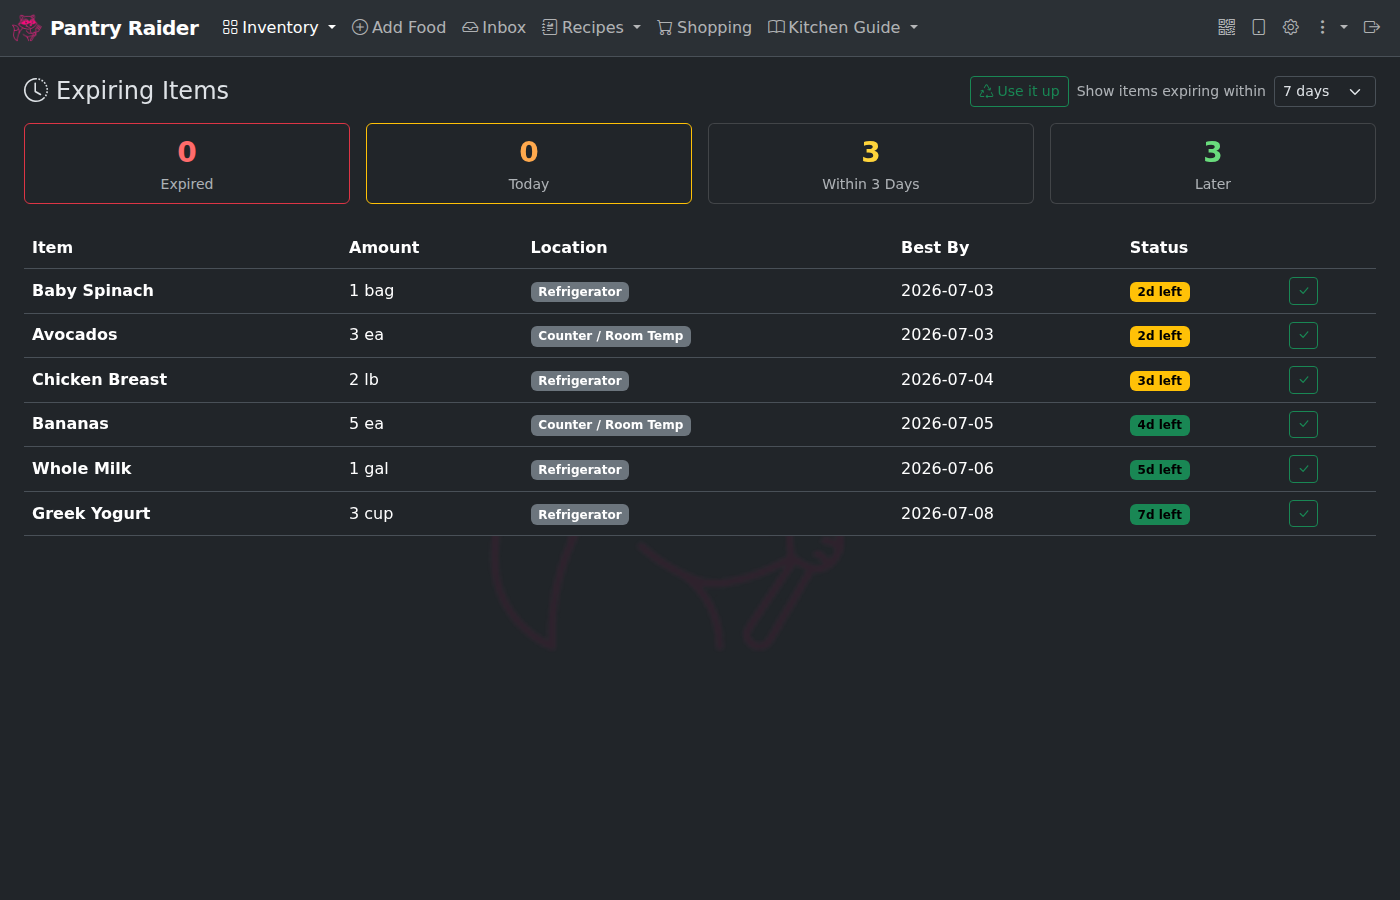Tick the Greek Yogurt checkmark button

tap(1303, 514)
